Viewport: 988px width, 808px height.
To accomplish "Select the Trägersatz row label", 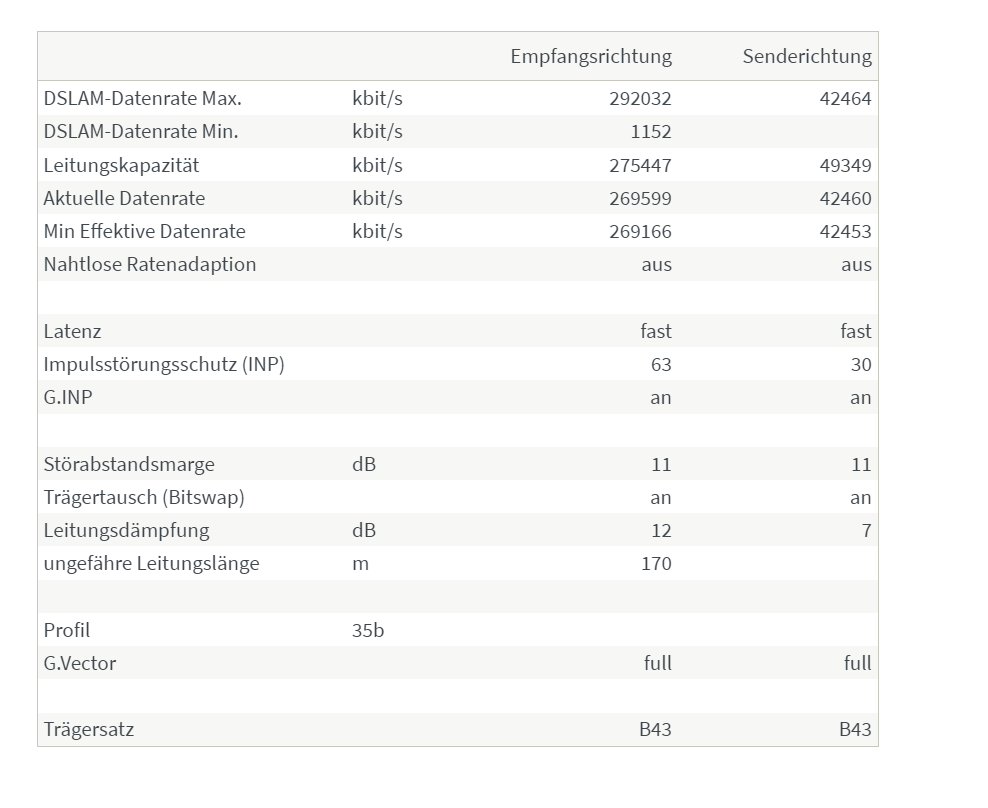I will tap(89, 730).
